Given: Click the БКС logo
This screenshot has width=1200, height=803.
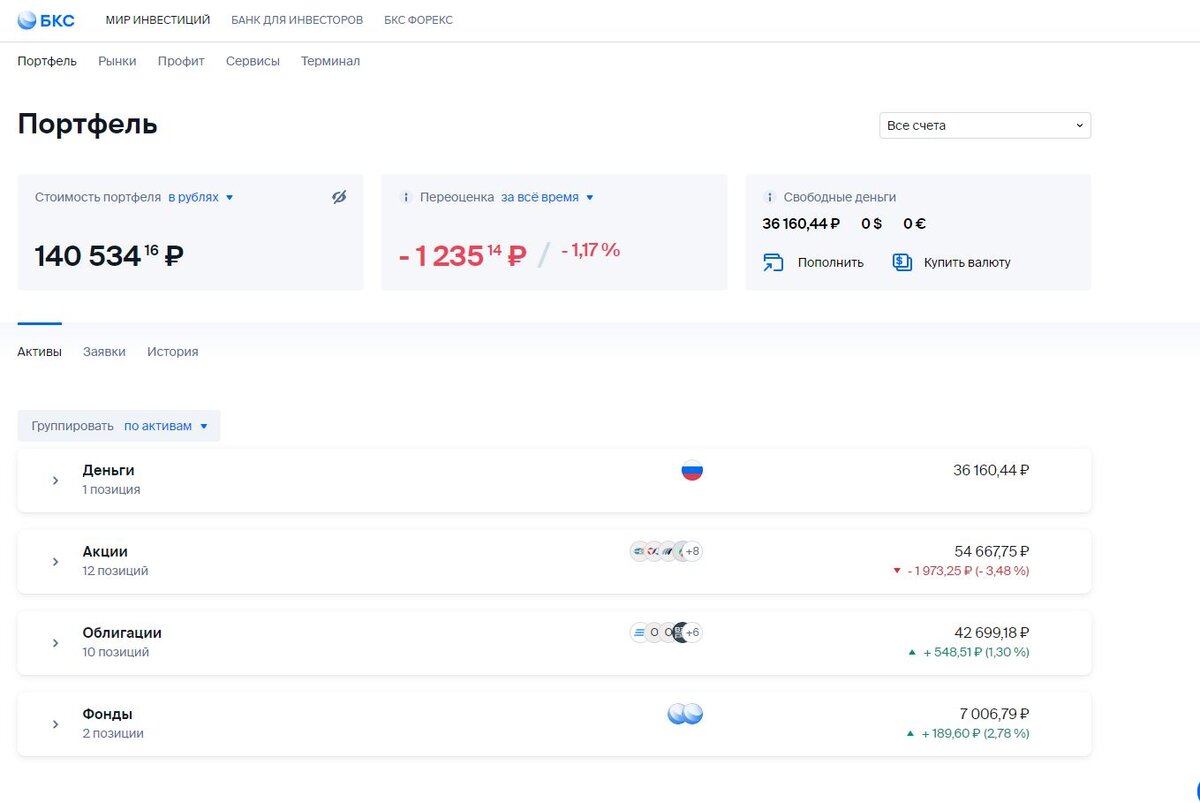Looking at the screenshot, I should (x=46, y=20).
